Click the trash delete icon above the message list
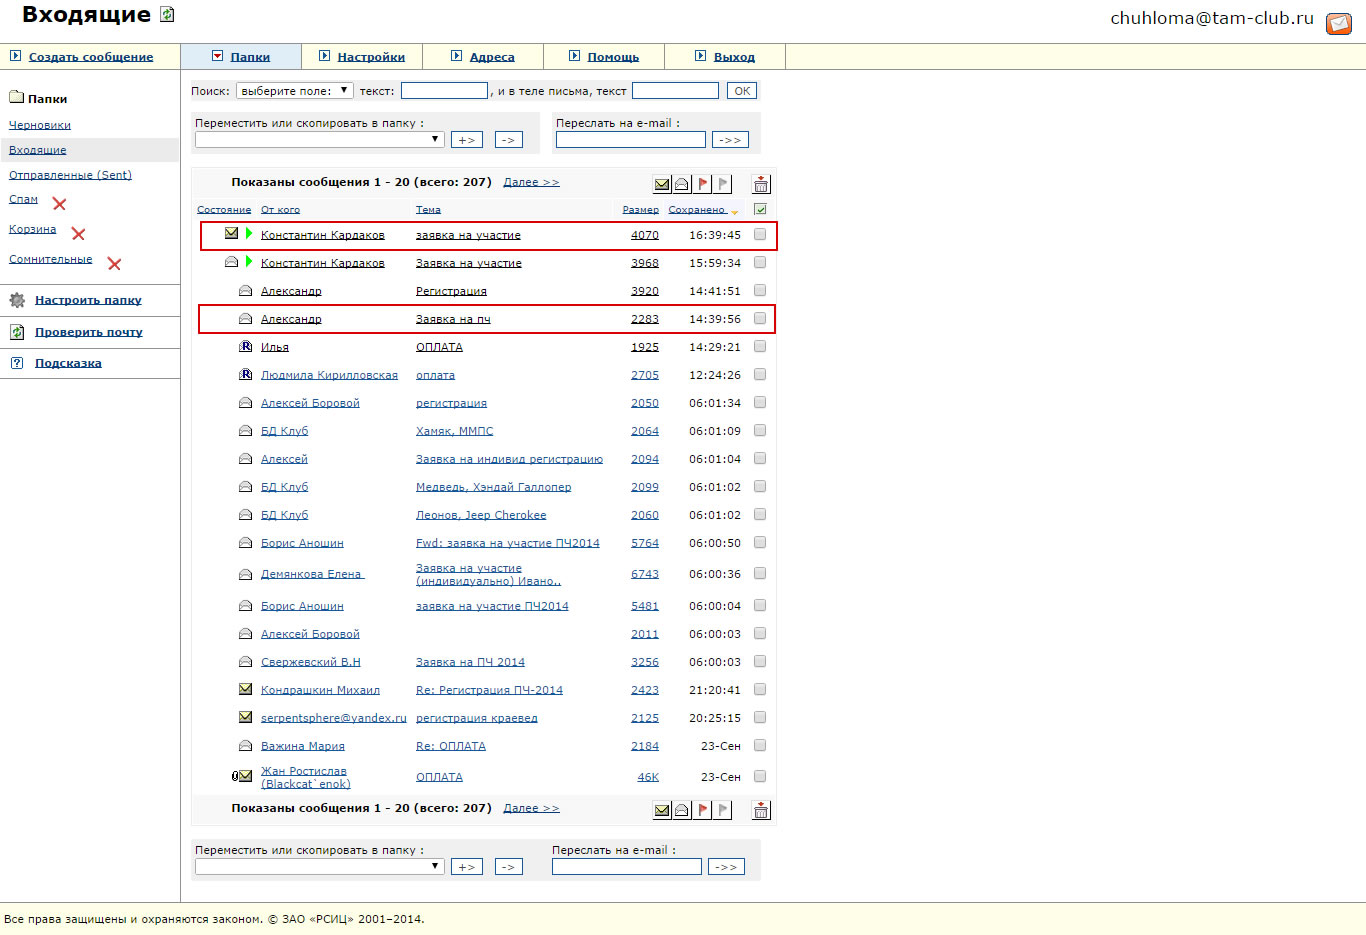The image size is (1366, 935). pyautogui.click(x=761, y=184)
